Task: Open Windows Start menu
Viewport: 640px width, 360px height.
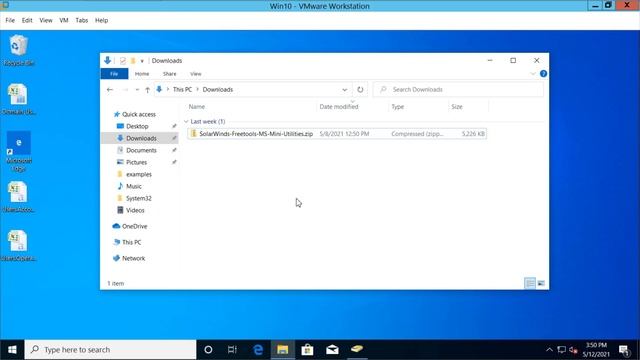Action: tap(12, 350)
